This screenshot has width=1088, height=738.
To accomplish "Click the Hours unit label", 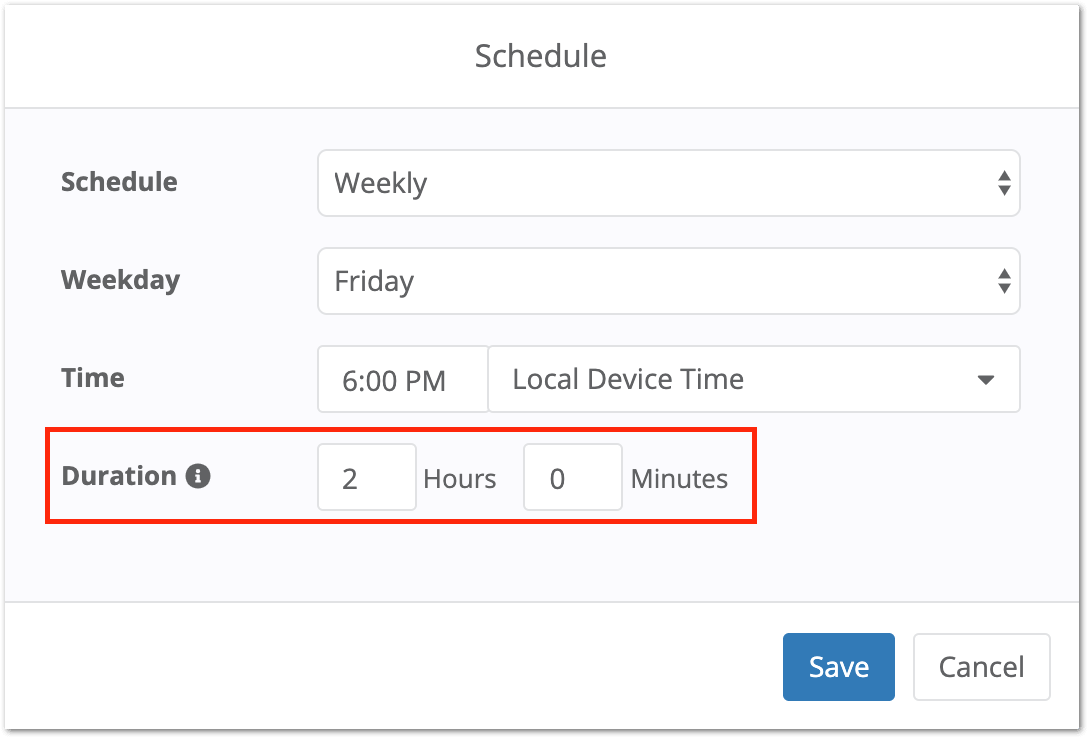I will (460, 479).
